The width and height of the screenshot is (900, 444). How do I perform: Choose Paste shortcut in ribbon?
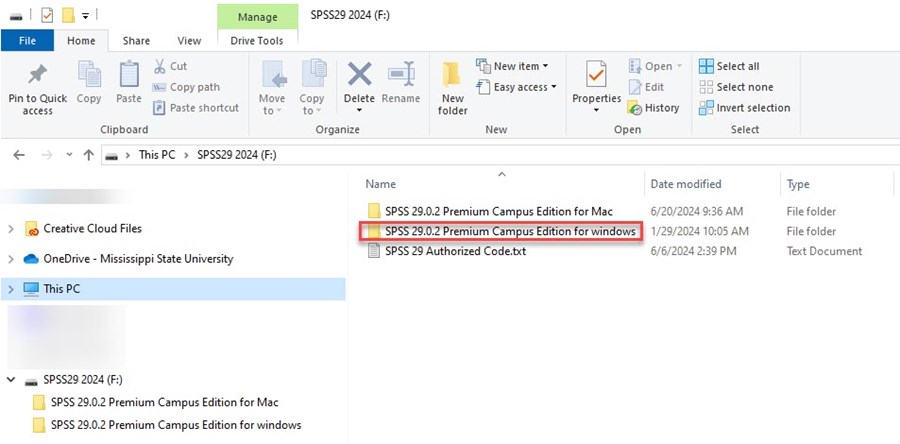coord(196,108)
